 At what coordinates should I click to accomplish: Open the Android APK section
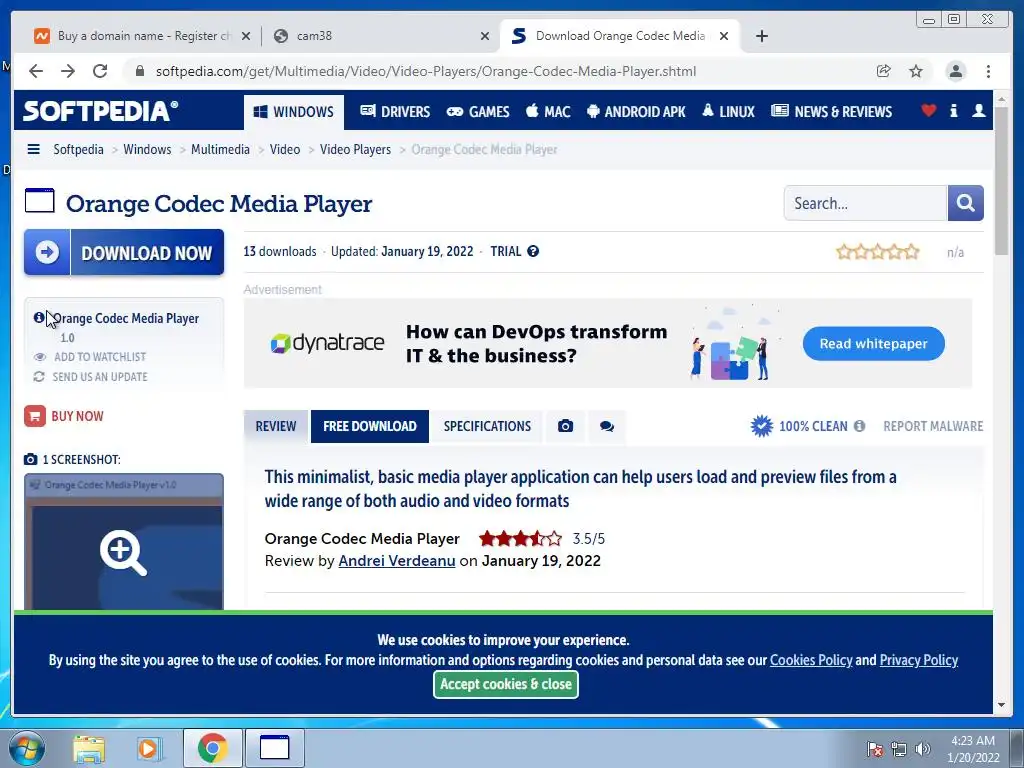pos(636,112)
